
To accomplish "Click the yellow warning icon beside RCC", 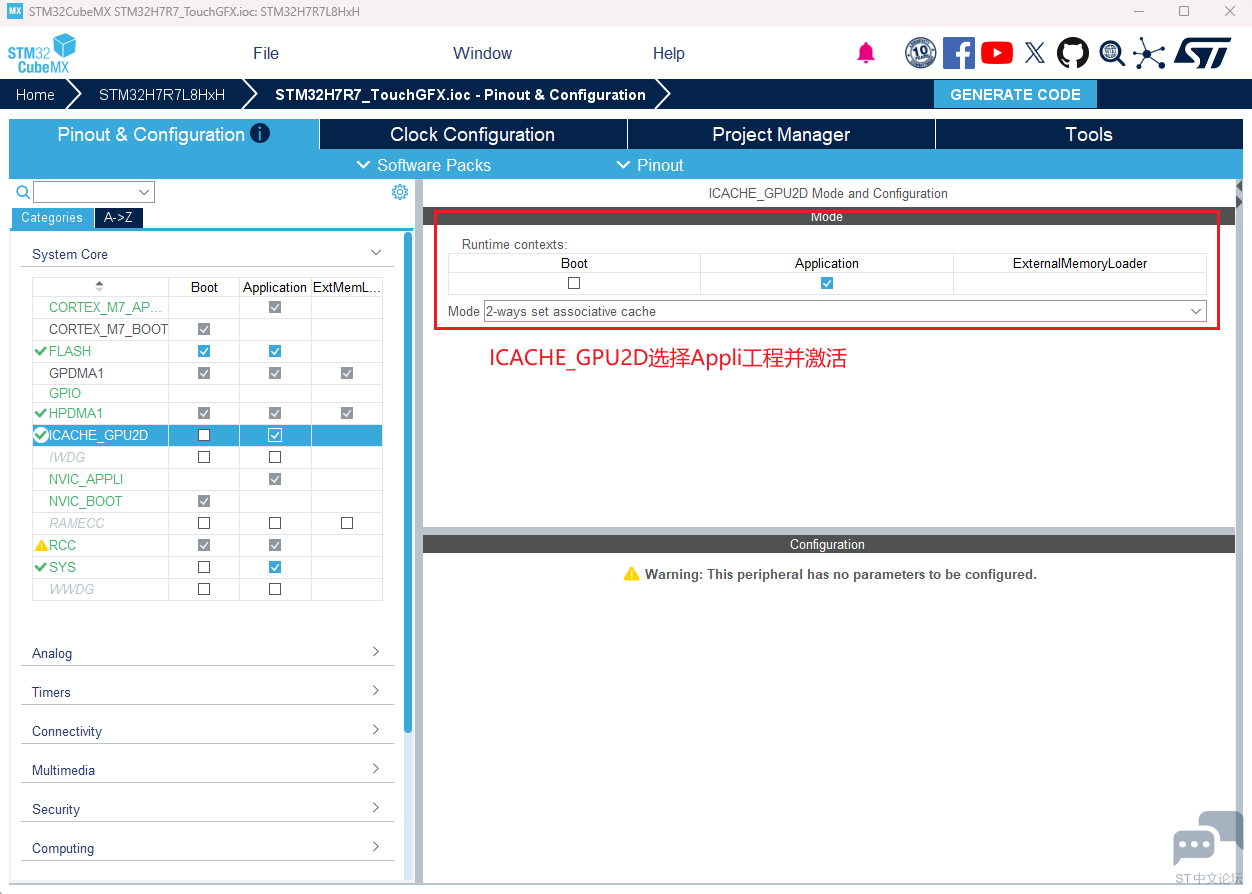I will (41, 545).
